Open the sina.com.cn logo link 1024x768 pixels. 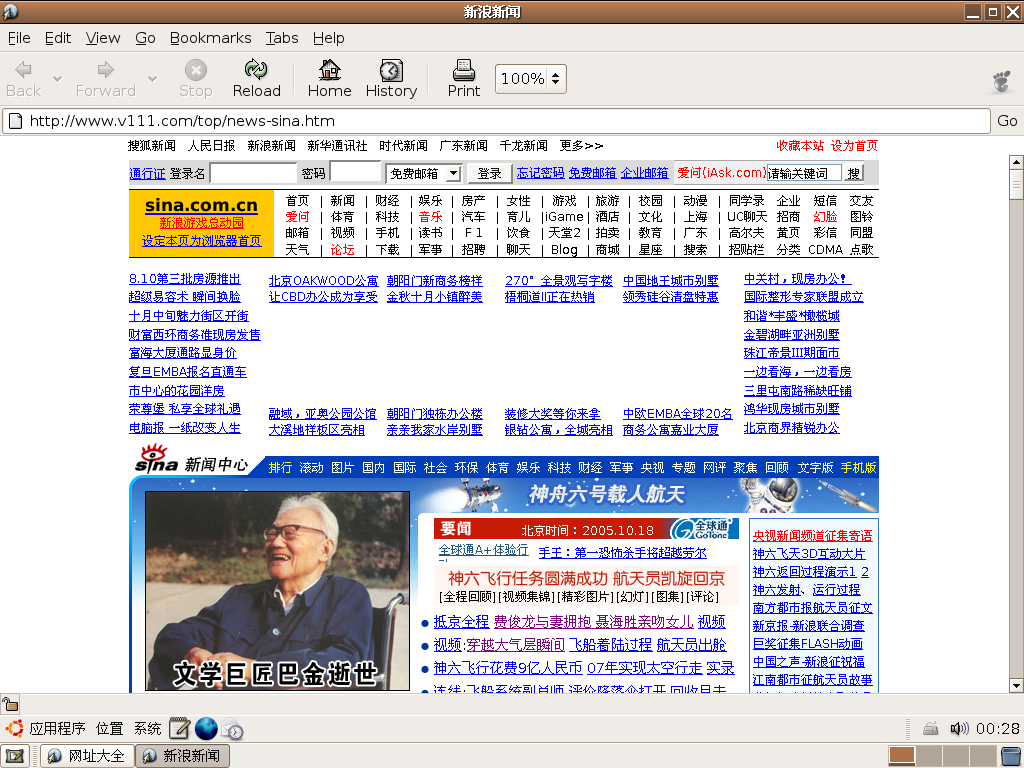[201, 205]
